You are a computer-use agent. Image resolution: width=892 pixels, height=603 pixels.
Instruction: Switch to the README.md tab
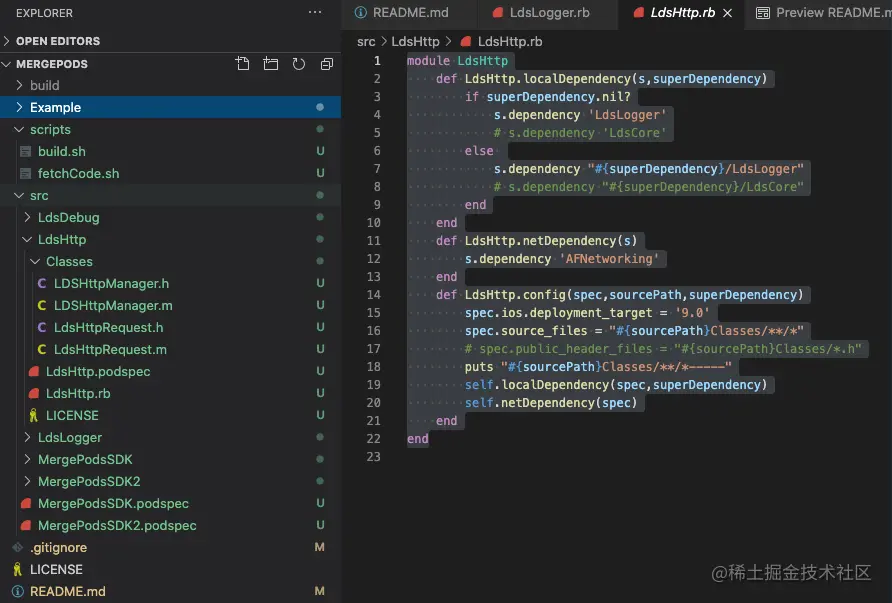pos(410,13)
